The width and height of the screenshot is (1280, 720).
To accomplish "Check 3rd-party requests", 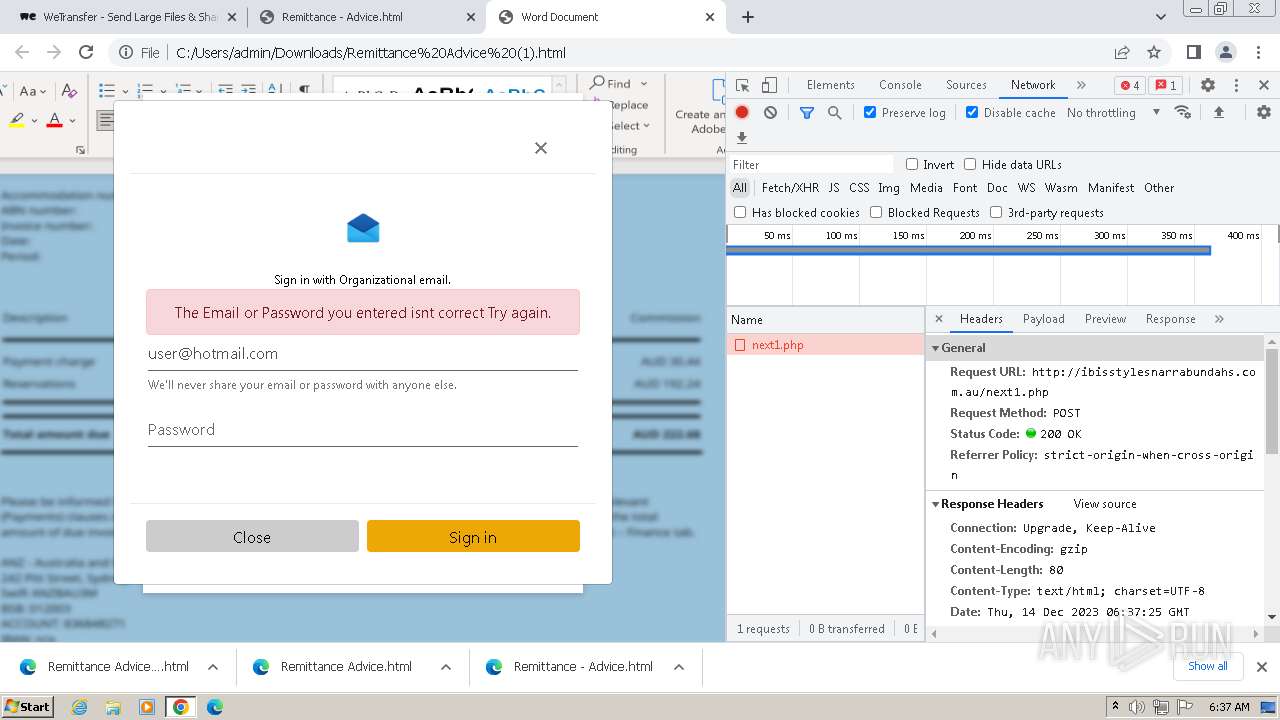I will coord(996,212).
